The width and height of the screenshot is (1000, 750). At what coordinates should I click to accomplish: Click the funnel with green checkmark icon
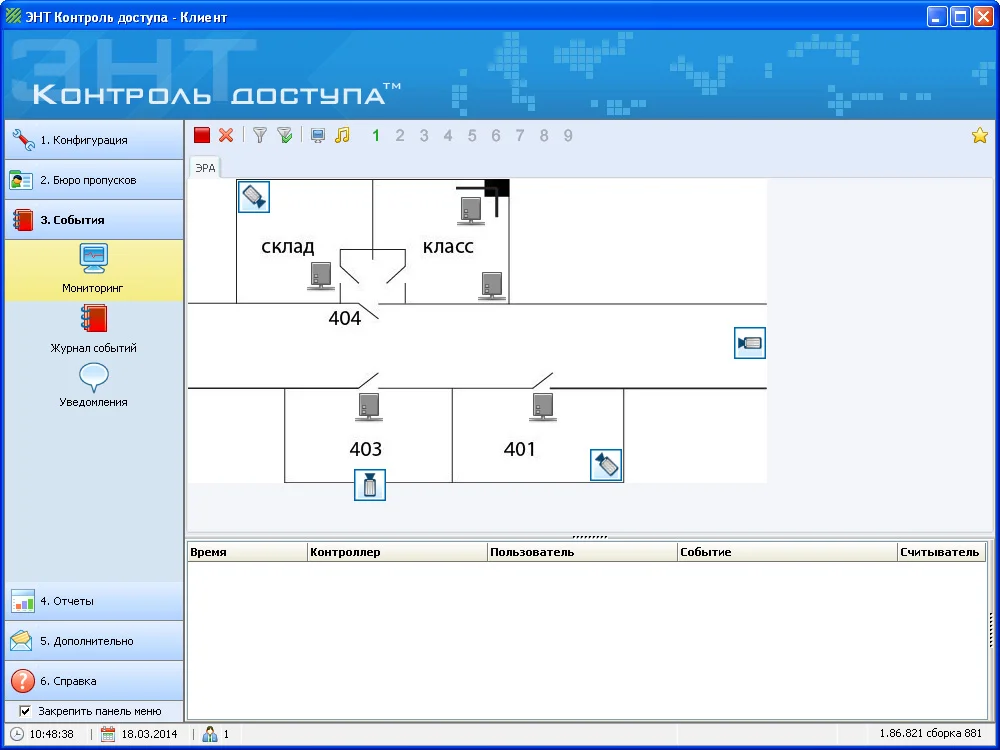(x=284, y=135)
